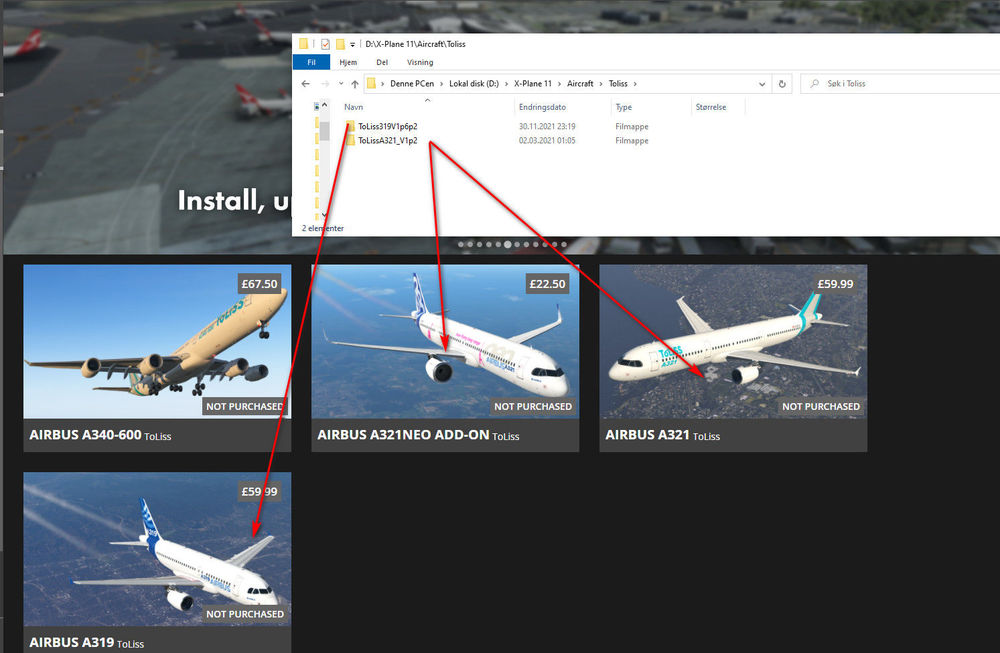Click the Back navigation arrow in Explorer
This screenshot has width=1000, height=653.
(x=306, y=84)
